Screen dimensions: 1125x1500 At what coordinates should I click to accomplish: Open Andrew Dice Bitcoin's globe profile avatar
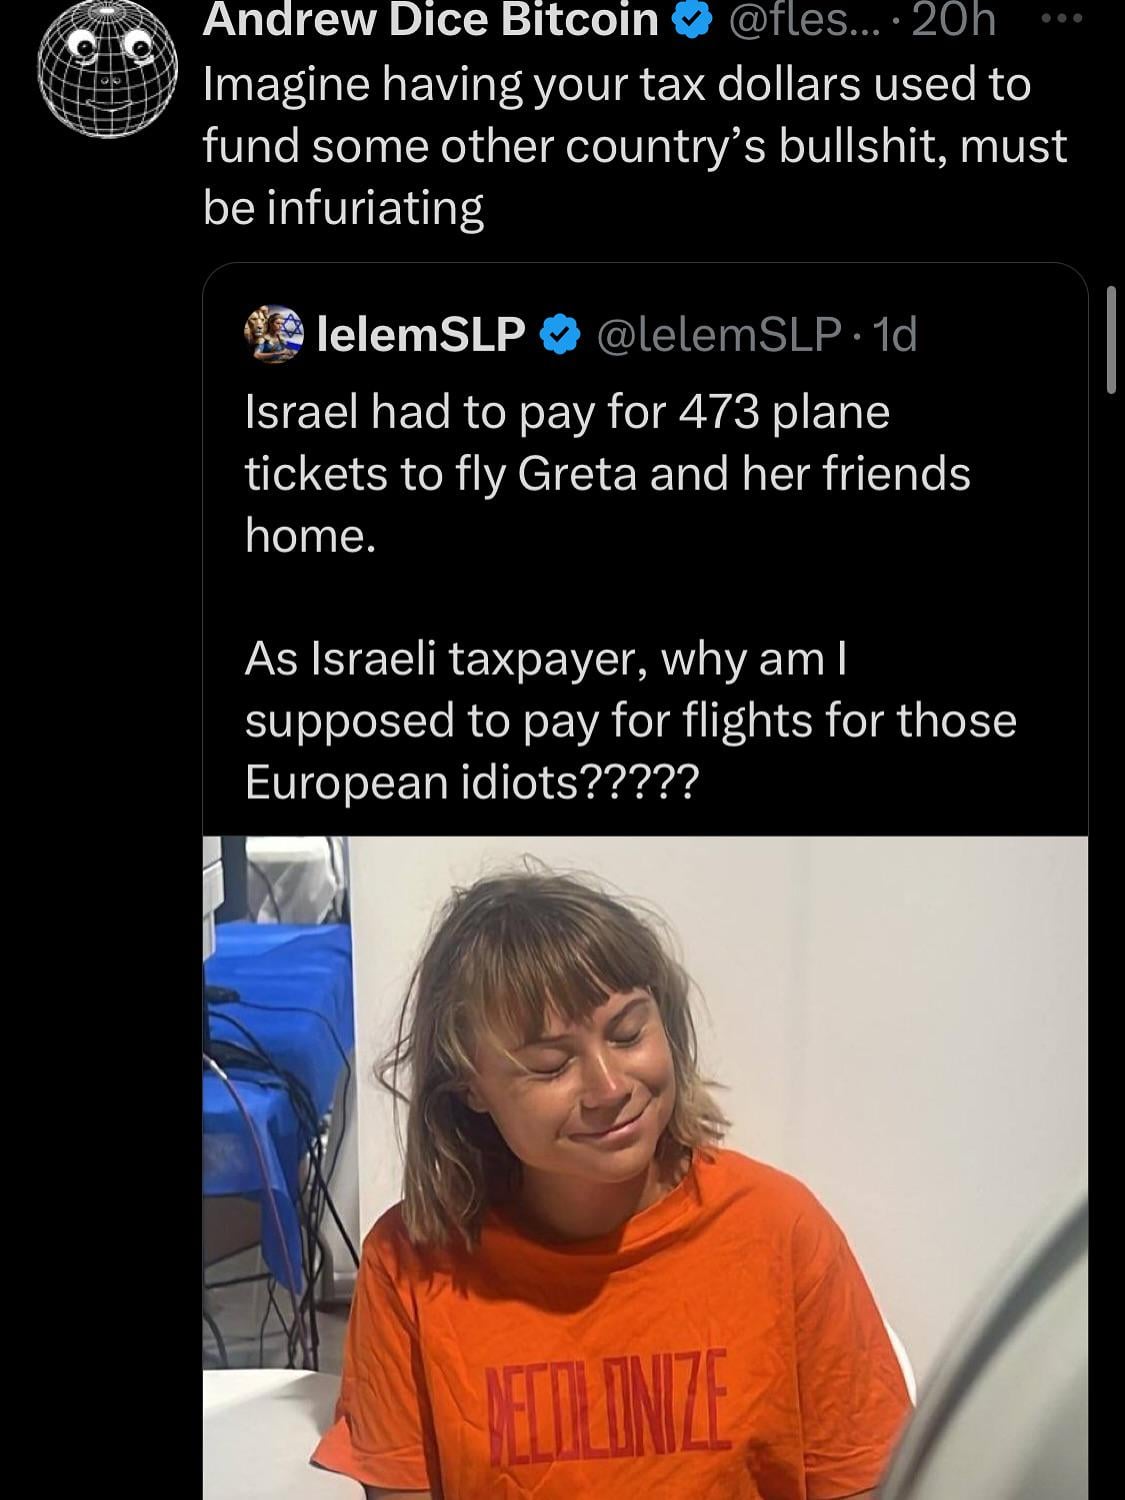click(108, 70)
